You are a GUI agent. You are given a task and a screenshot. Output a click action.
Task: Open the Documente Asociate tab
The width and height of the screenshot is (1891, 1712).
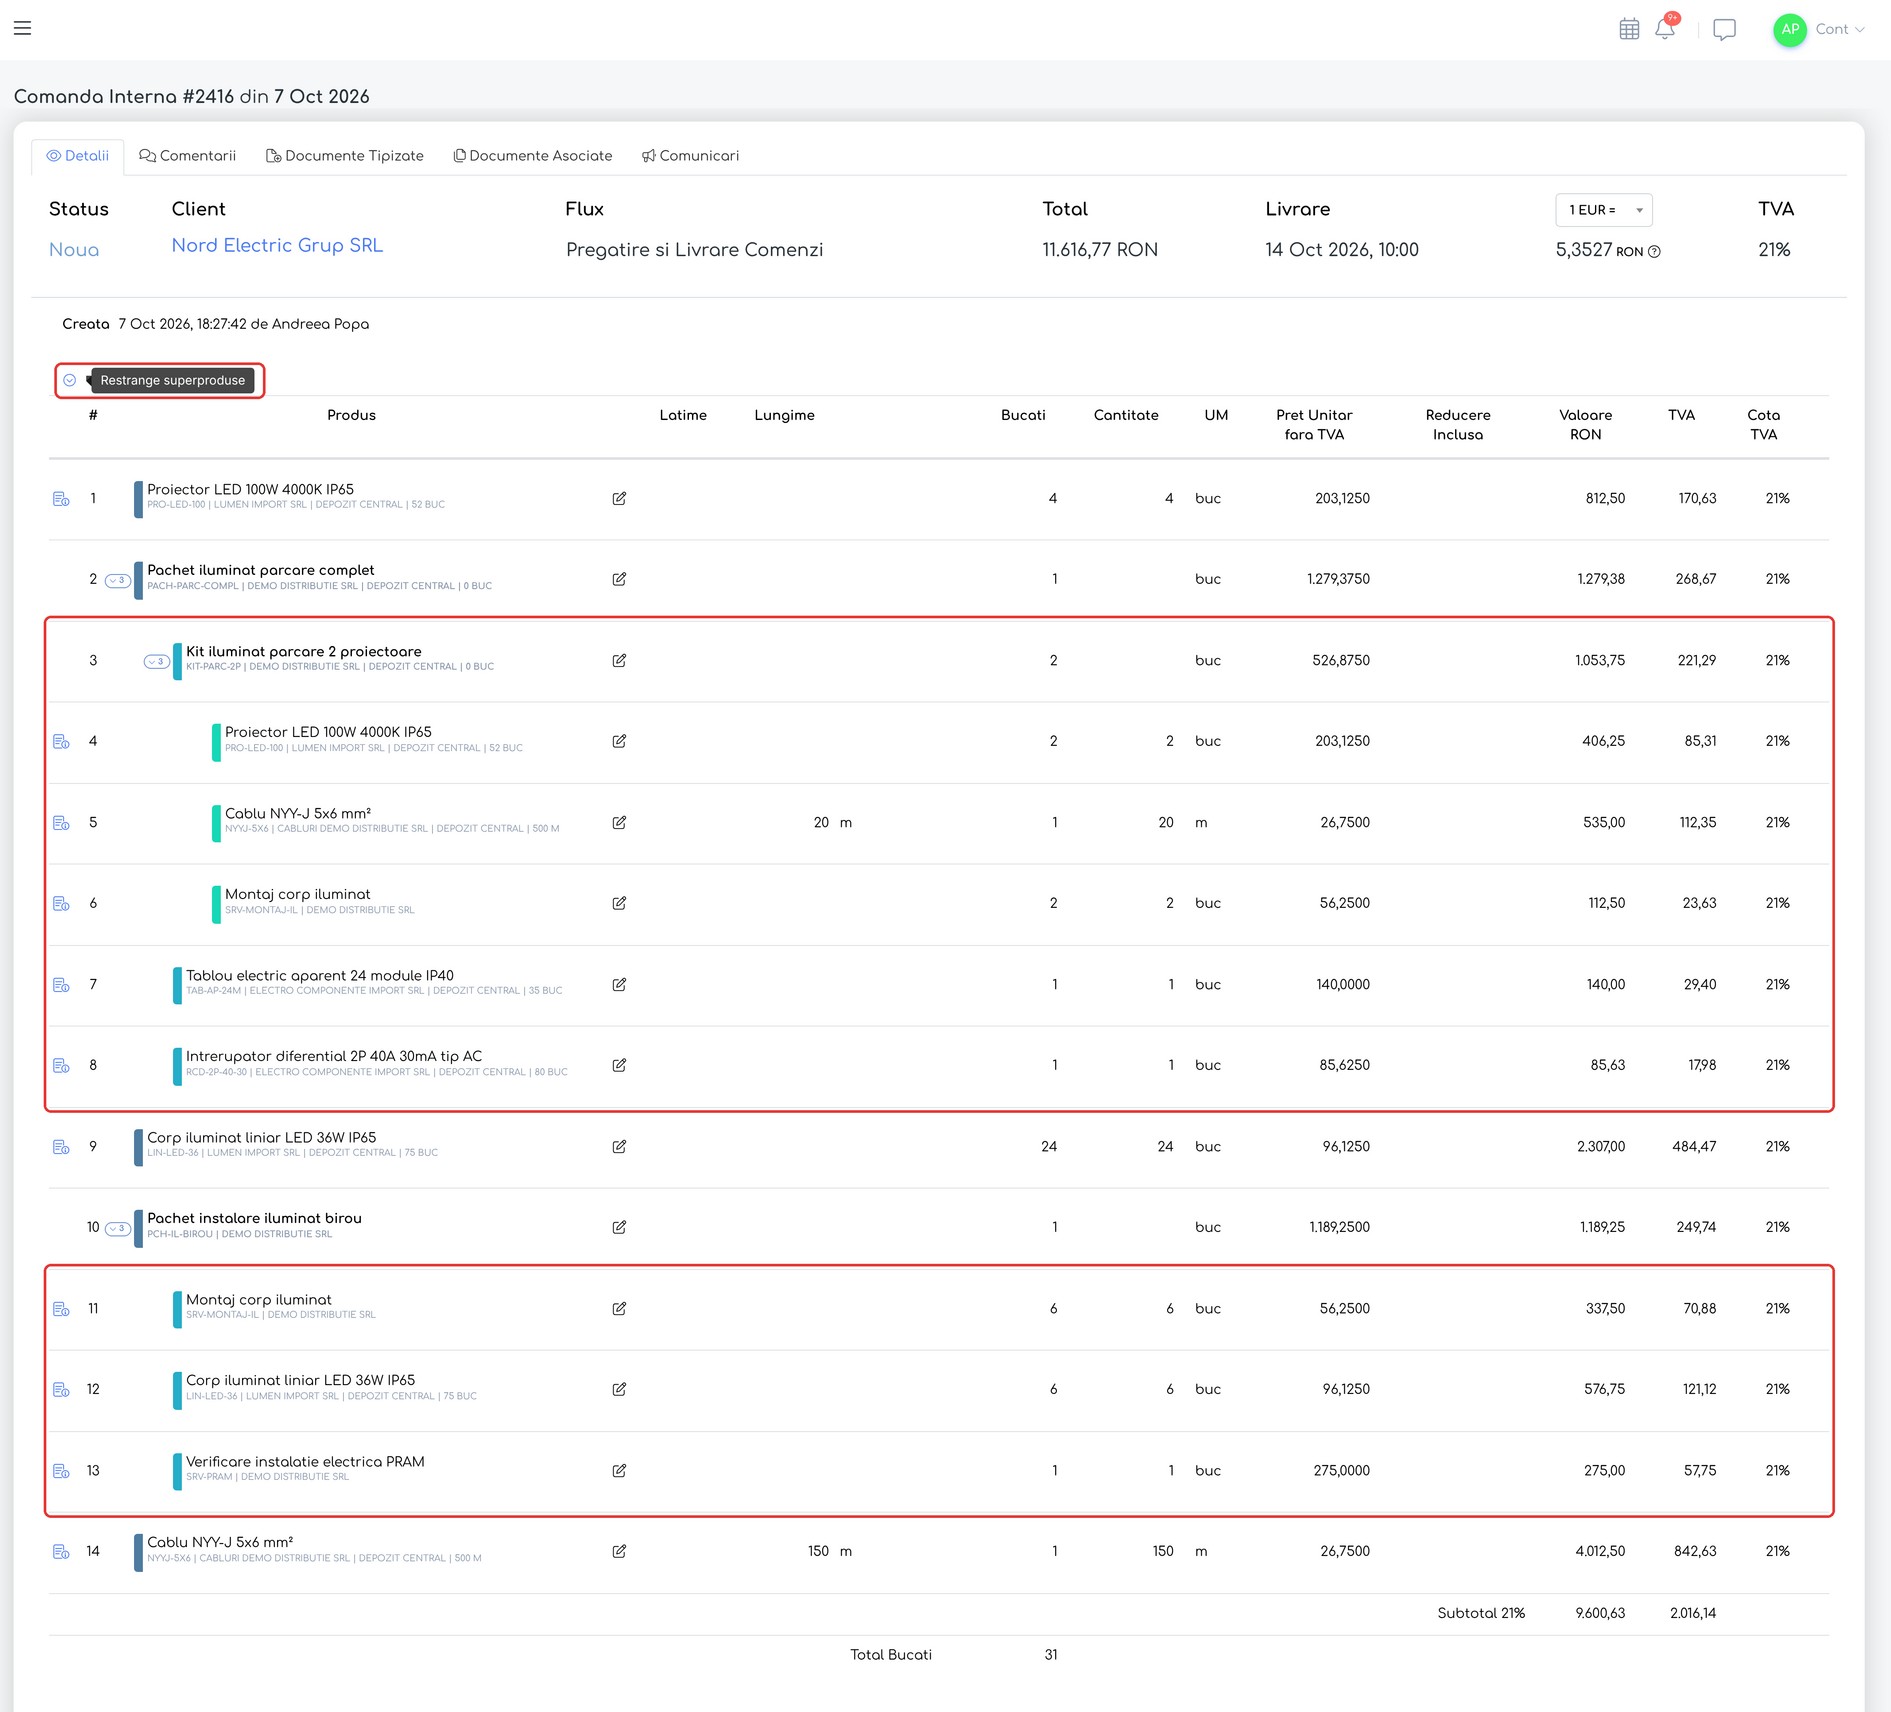[533, 156]
